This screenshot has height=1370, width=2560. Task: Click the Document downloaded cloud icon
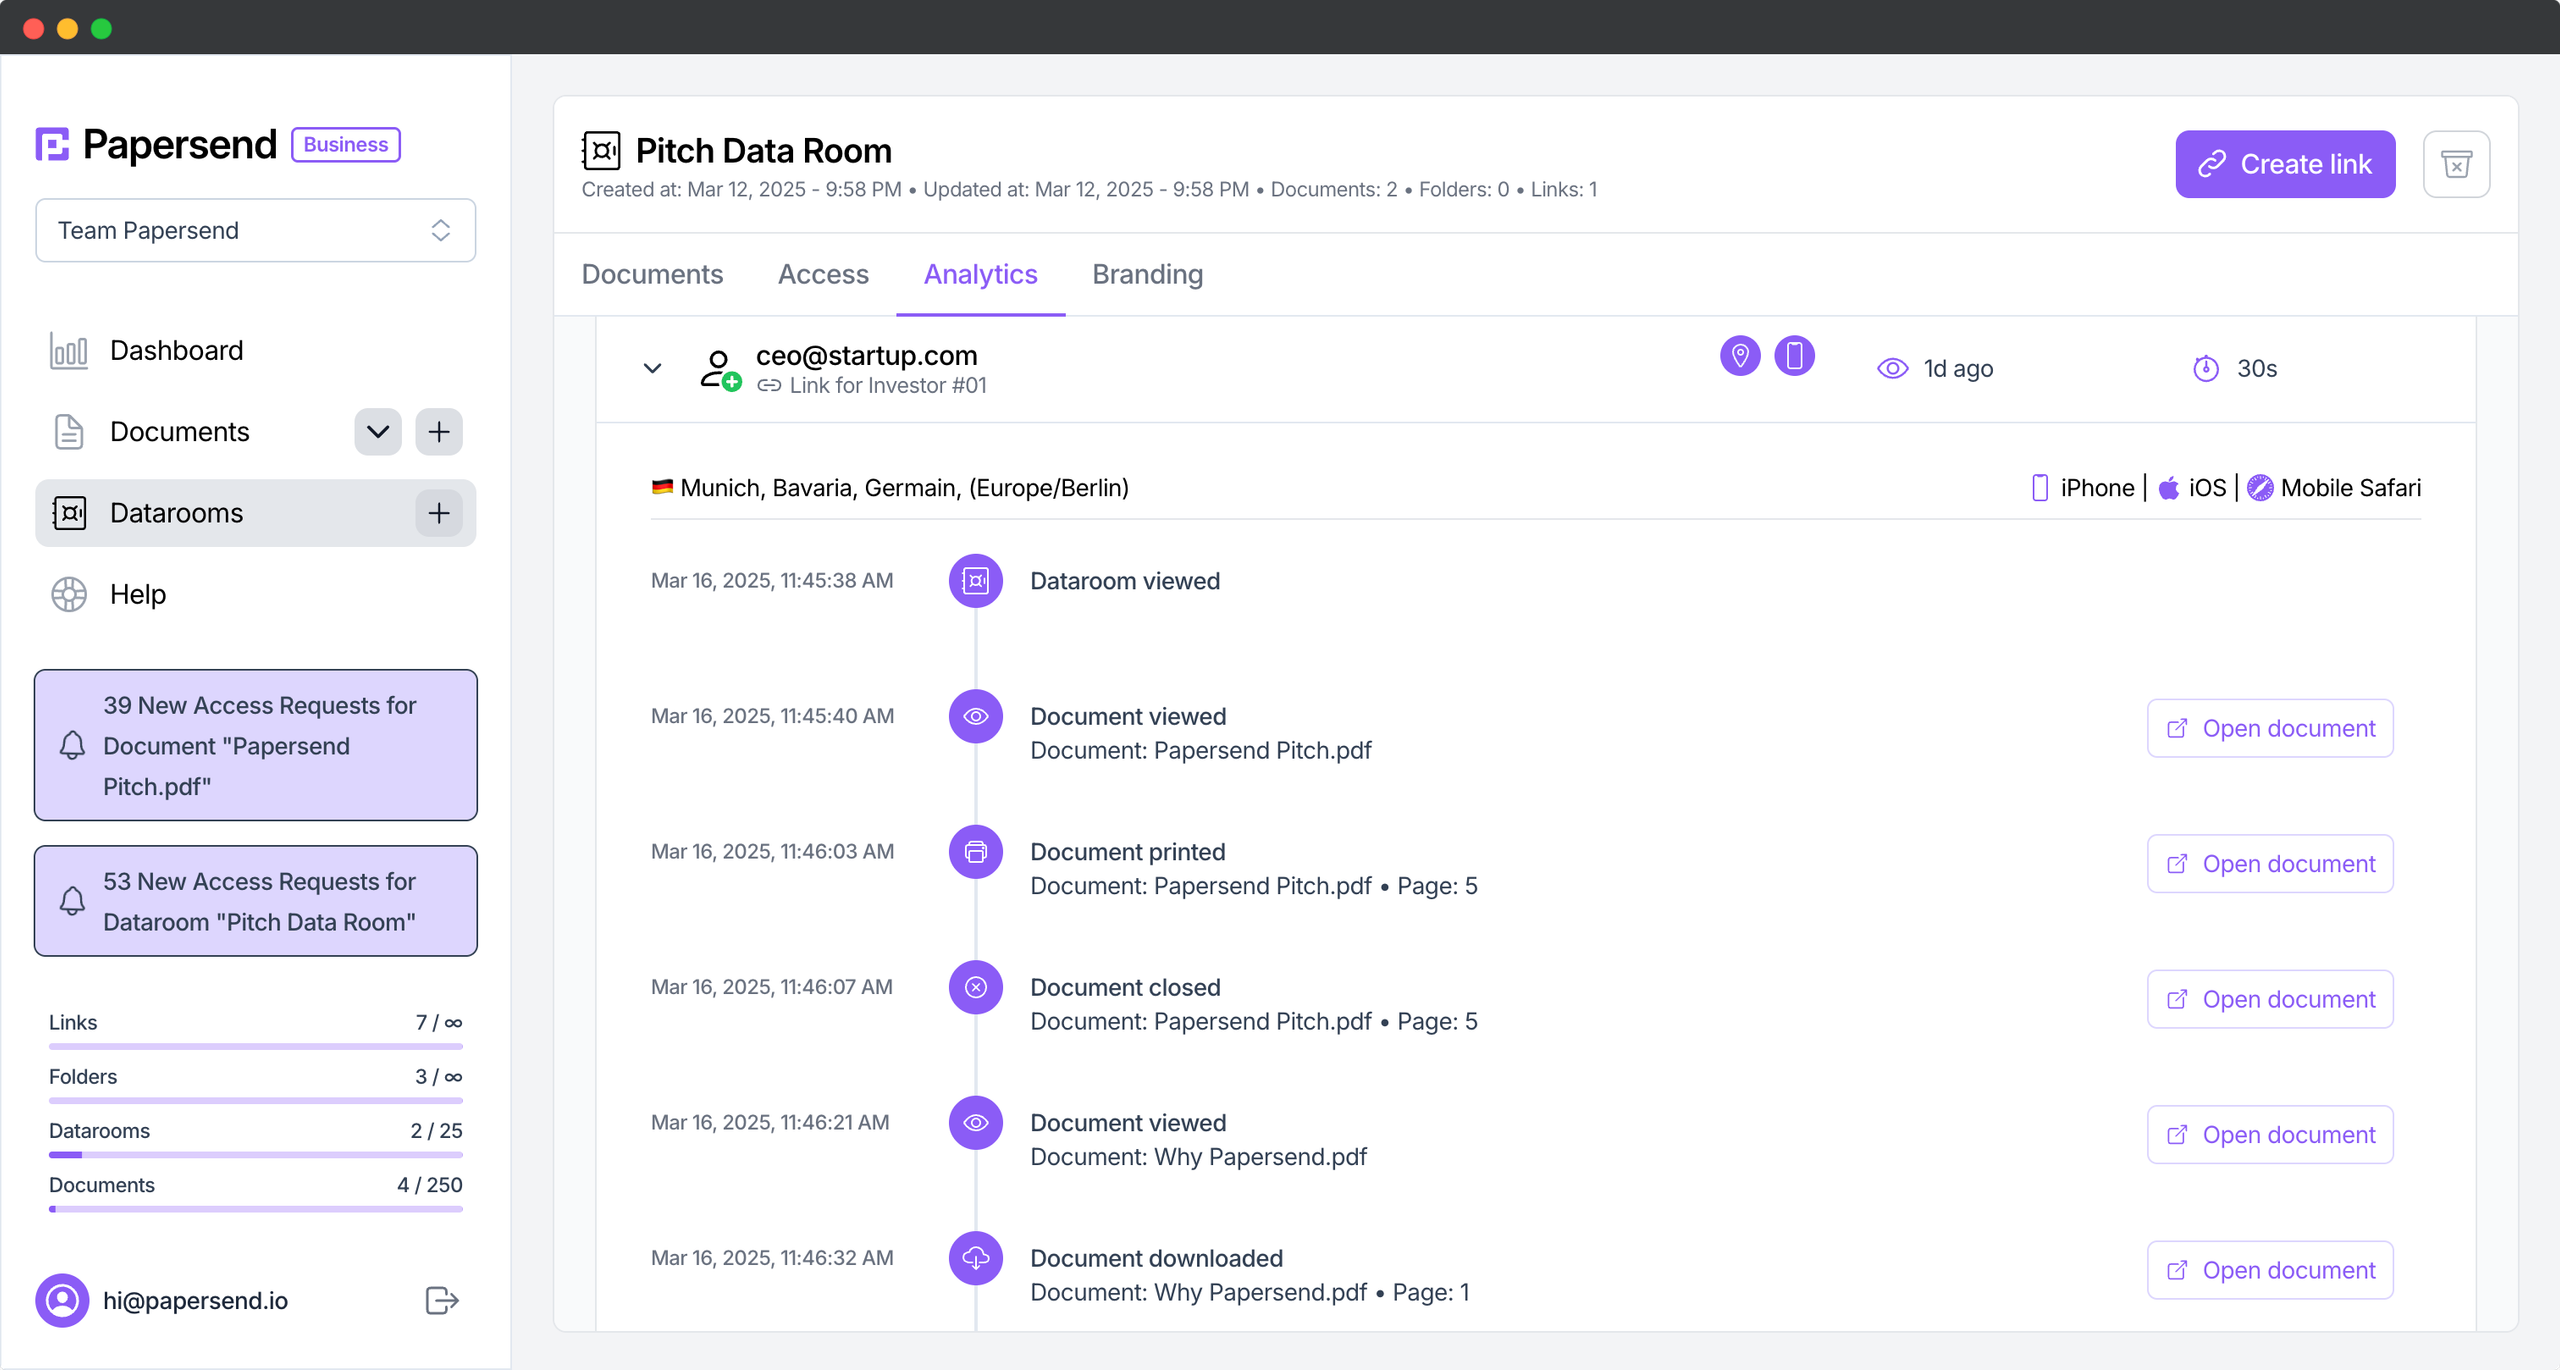point(975,1258)
